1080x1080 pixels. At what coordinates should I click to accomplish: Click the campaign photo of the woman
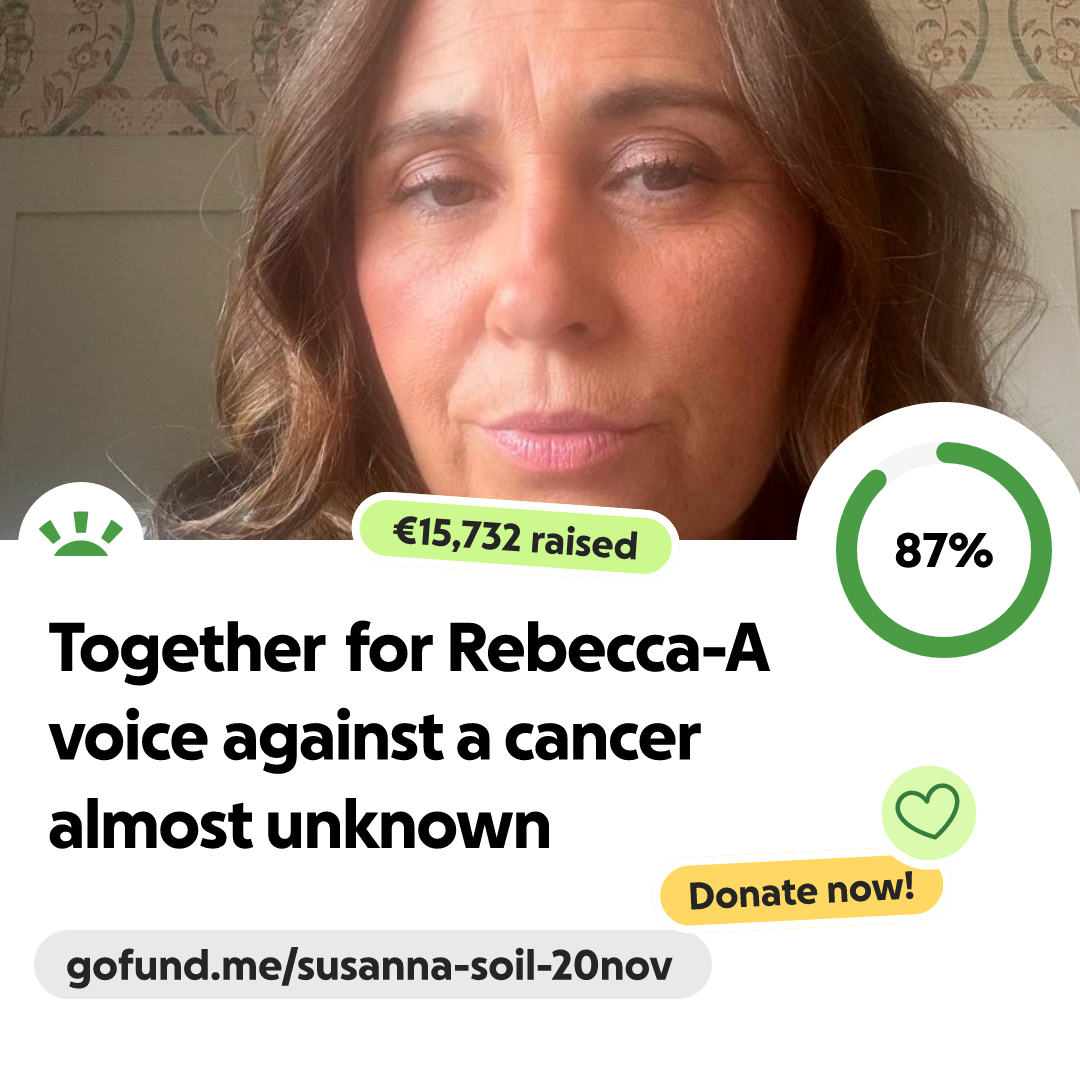540,269
